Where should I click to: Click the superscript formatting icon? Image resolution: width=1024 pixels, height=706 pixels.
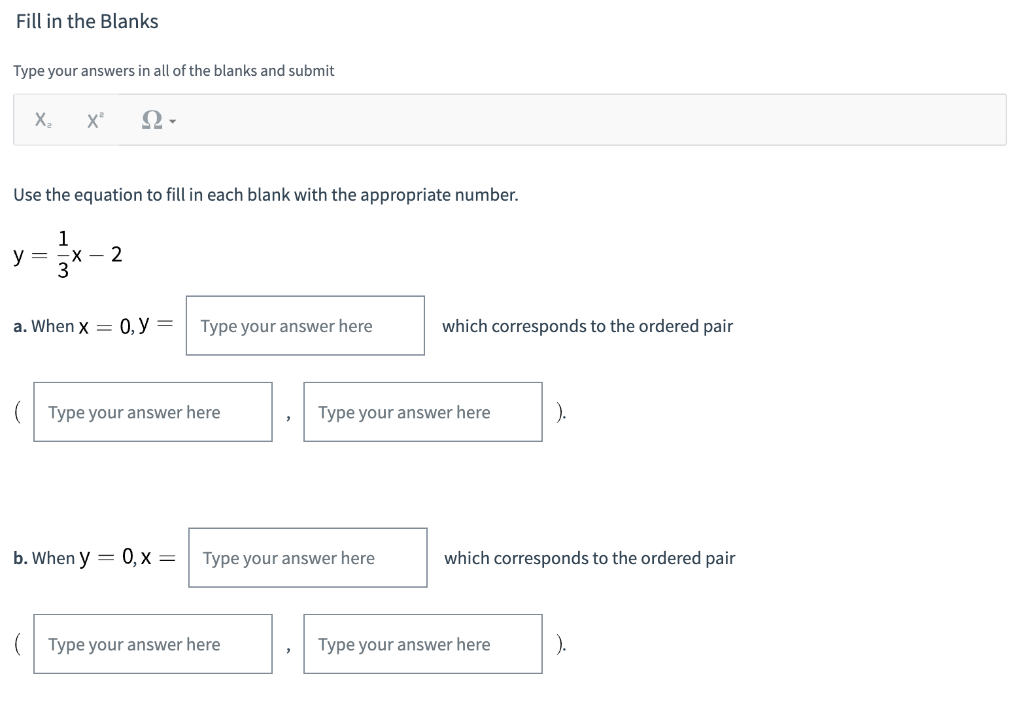tap(95, 120)
